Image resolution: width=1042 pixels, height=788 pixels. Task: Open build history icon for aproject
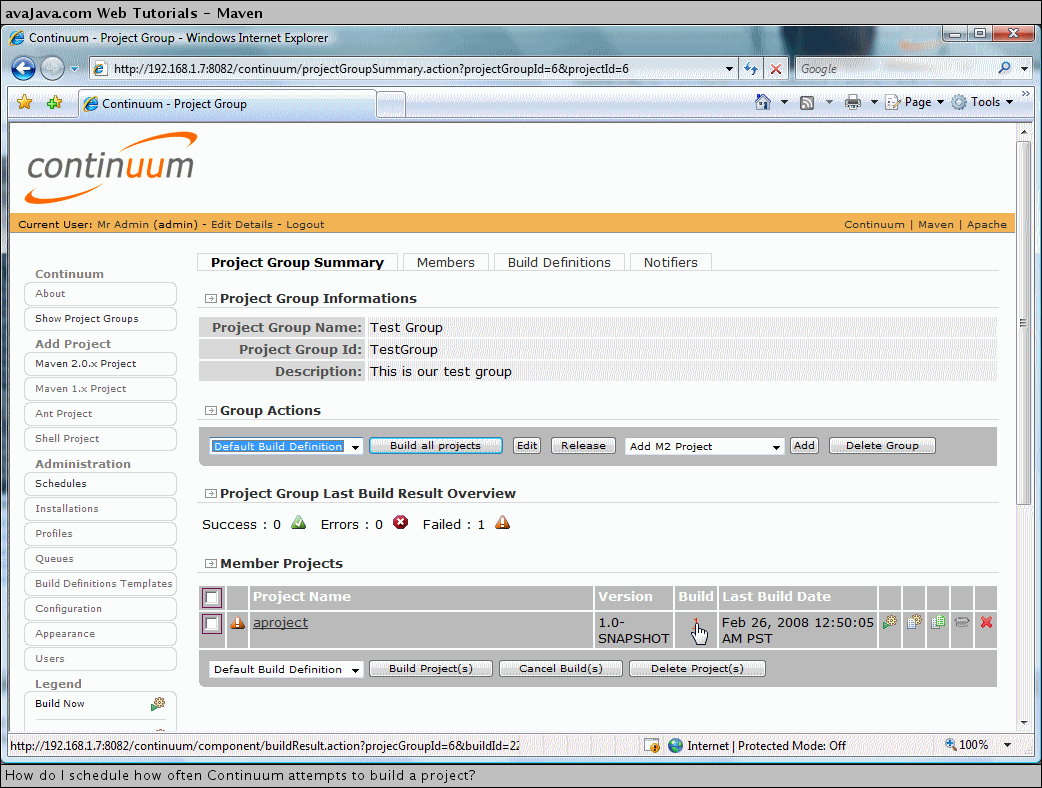point(913,622)
